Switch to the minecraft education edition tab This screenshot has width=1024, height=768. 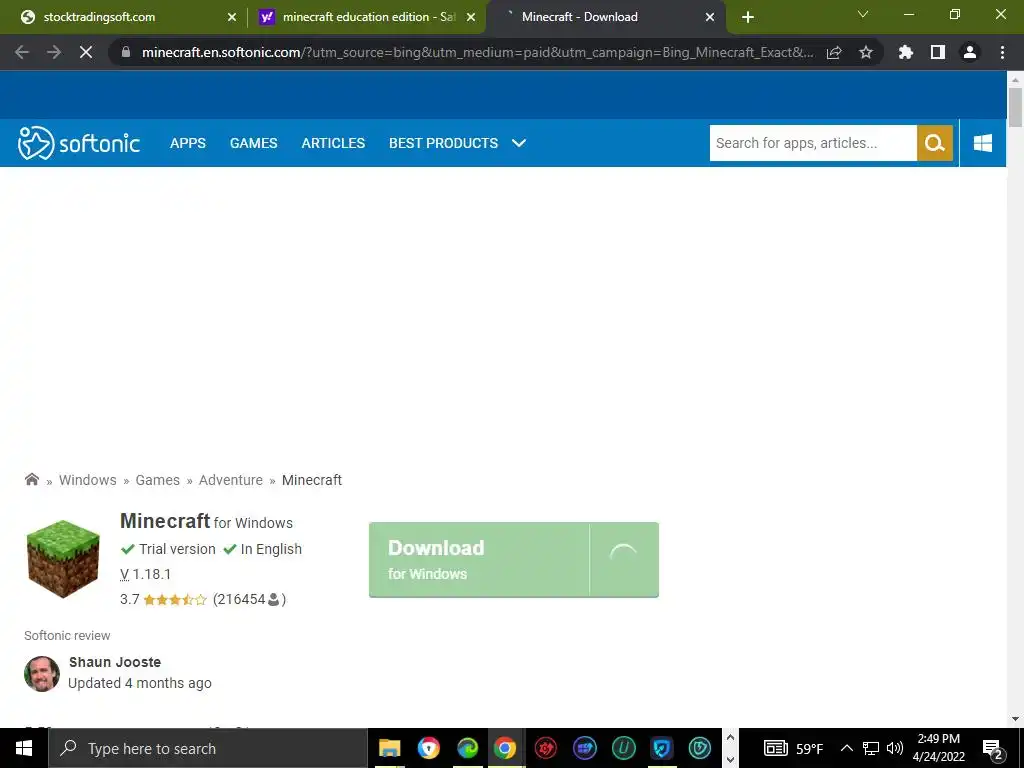368,17
